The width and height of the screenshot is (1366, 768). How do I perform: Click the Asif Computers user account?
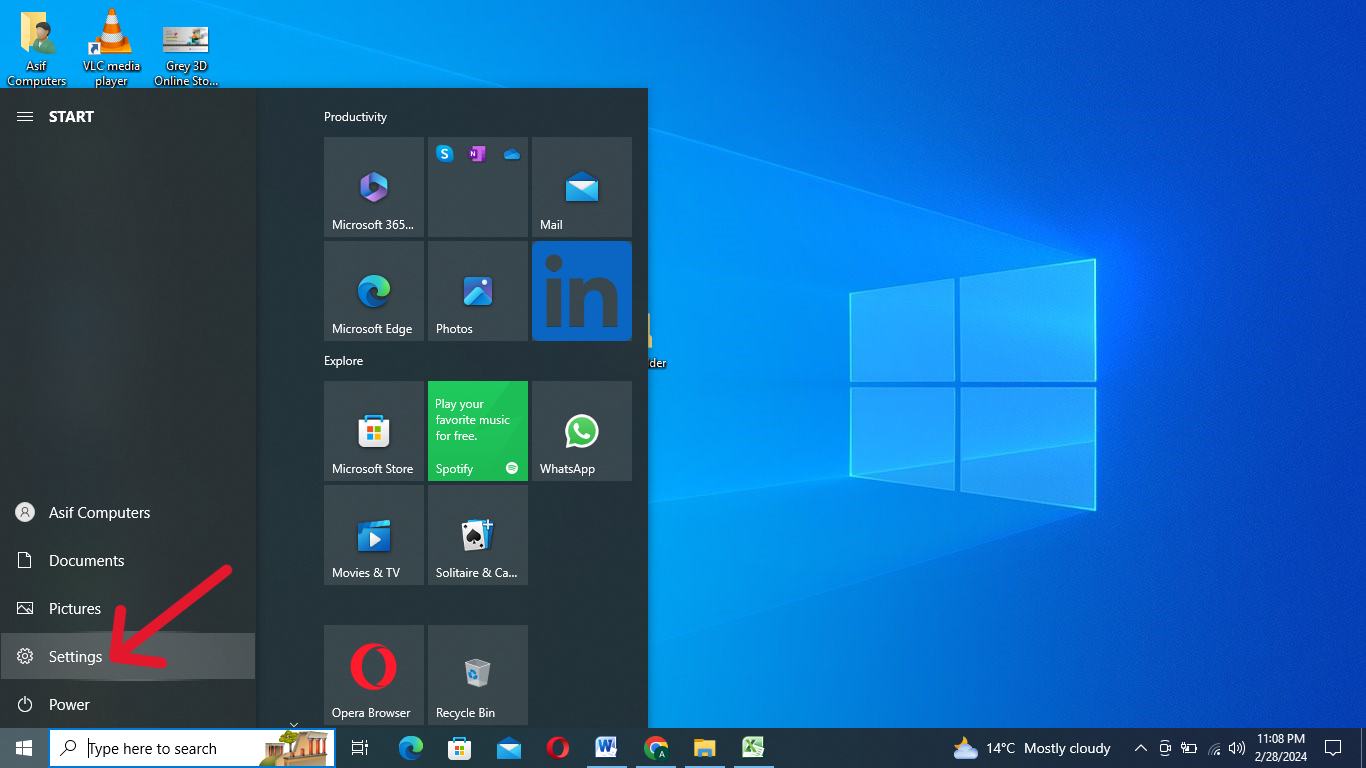point(99,513)
